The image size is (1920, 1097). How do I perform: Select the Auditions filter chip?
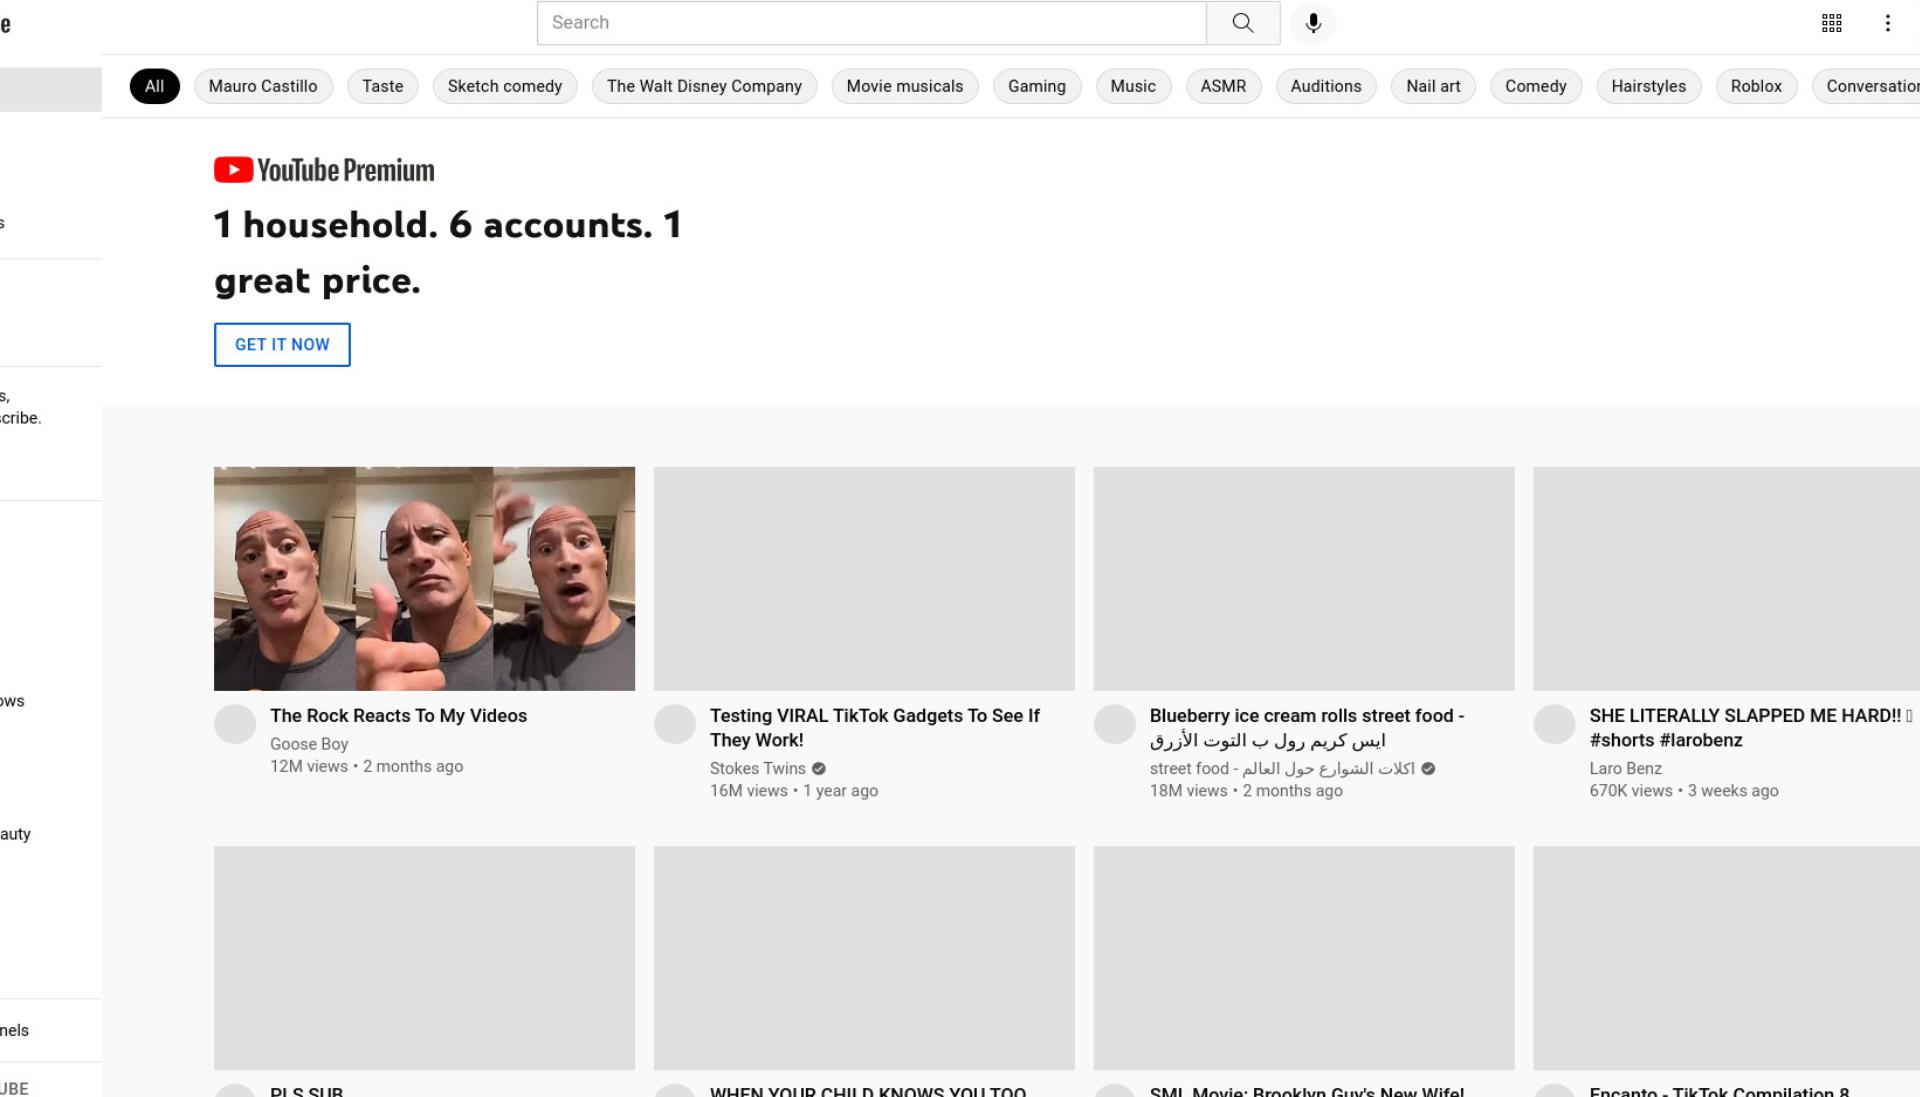tap(1326, 86)
